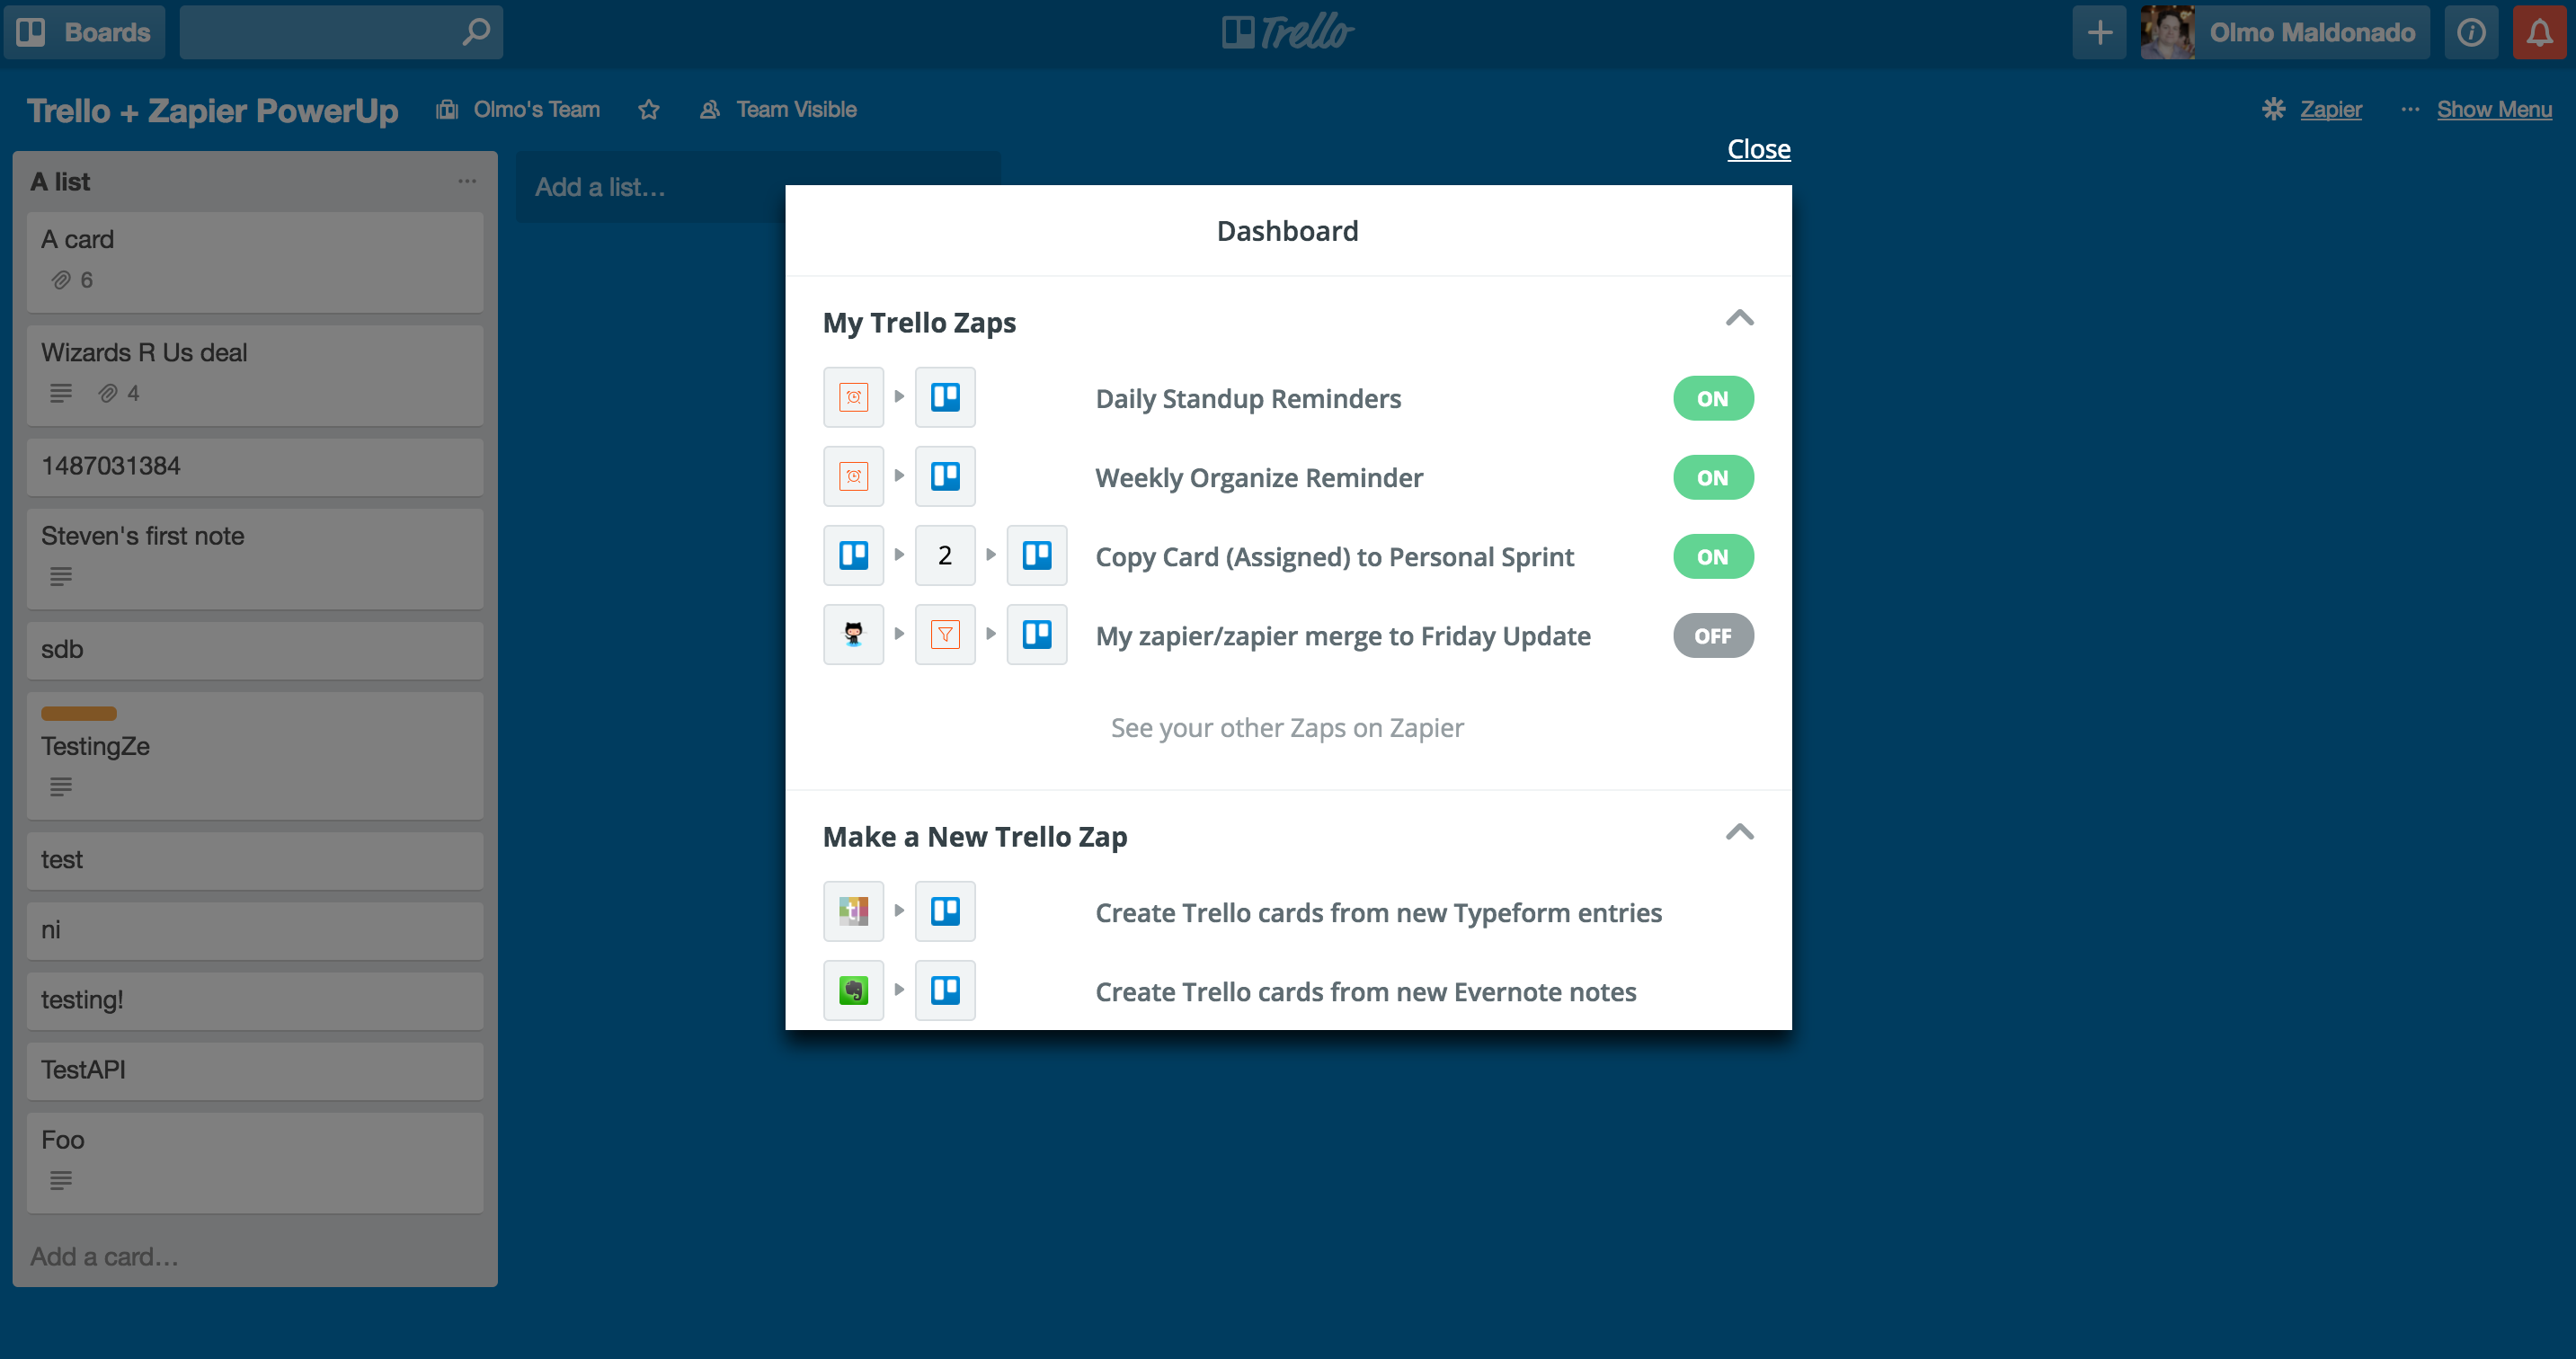Collapse the My Trello Zaps section

click(1739, 318)
